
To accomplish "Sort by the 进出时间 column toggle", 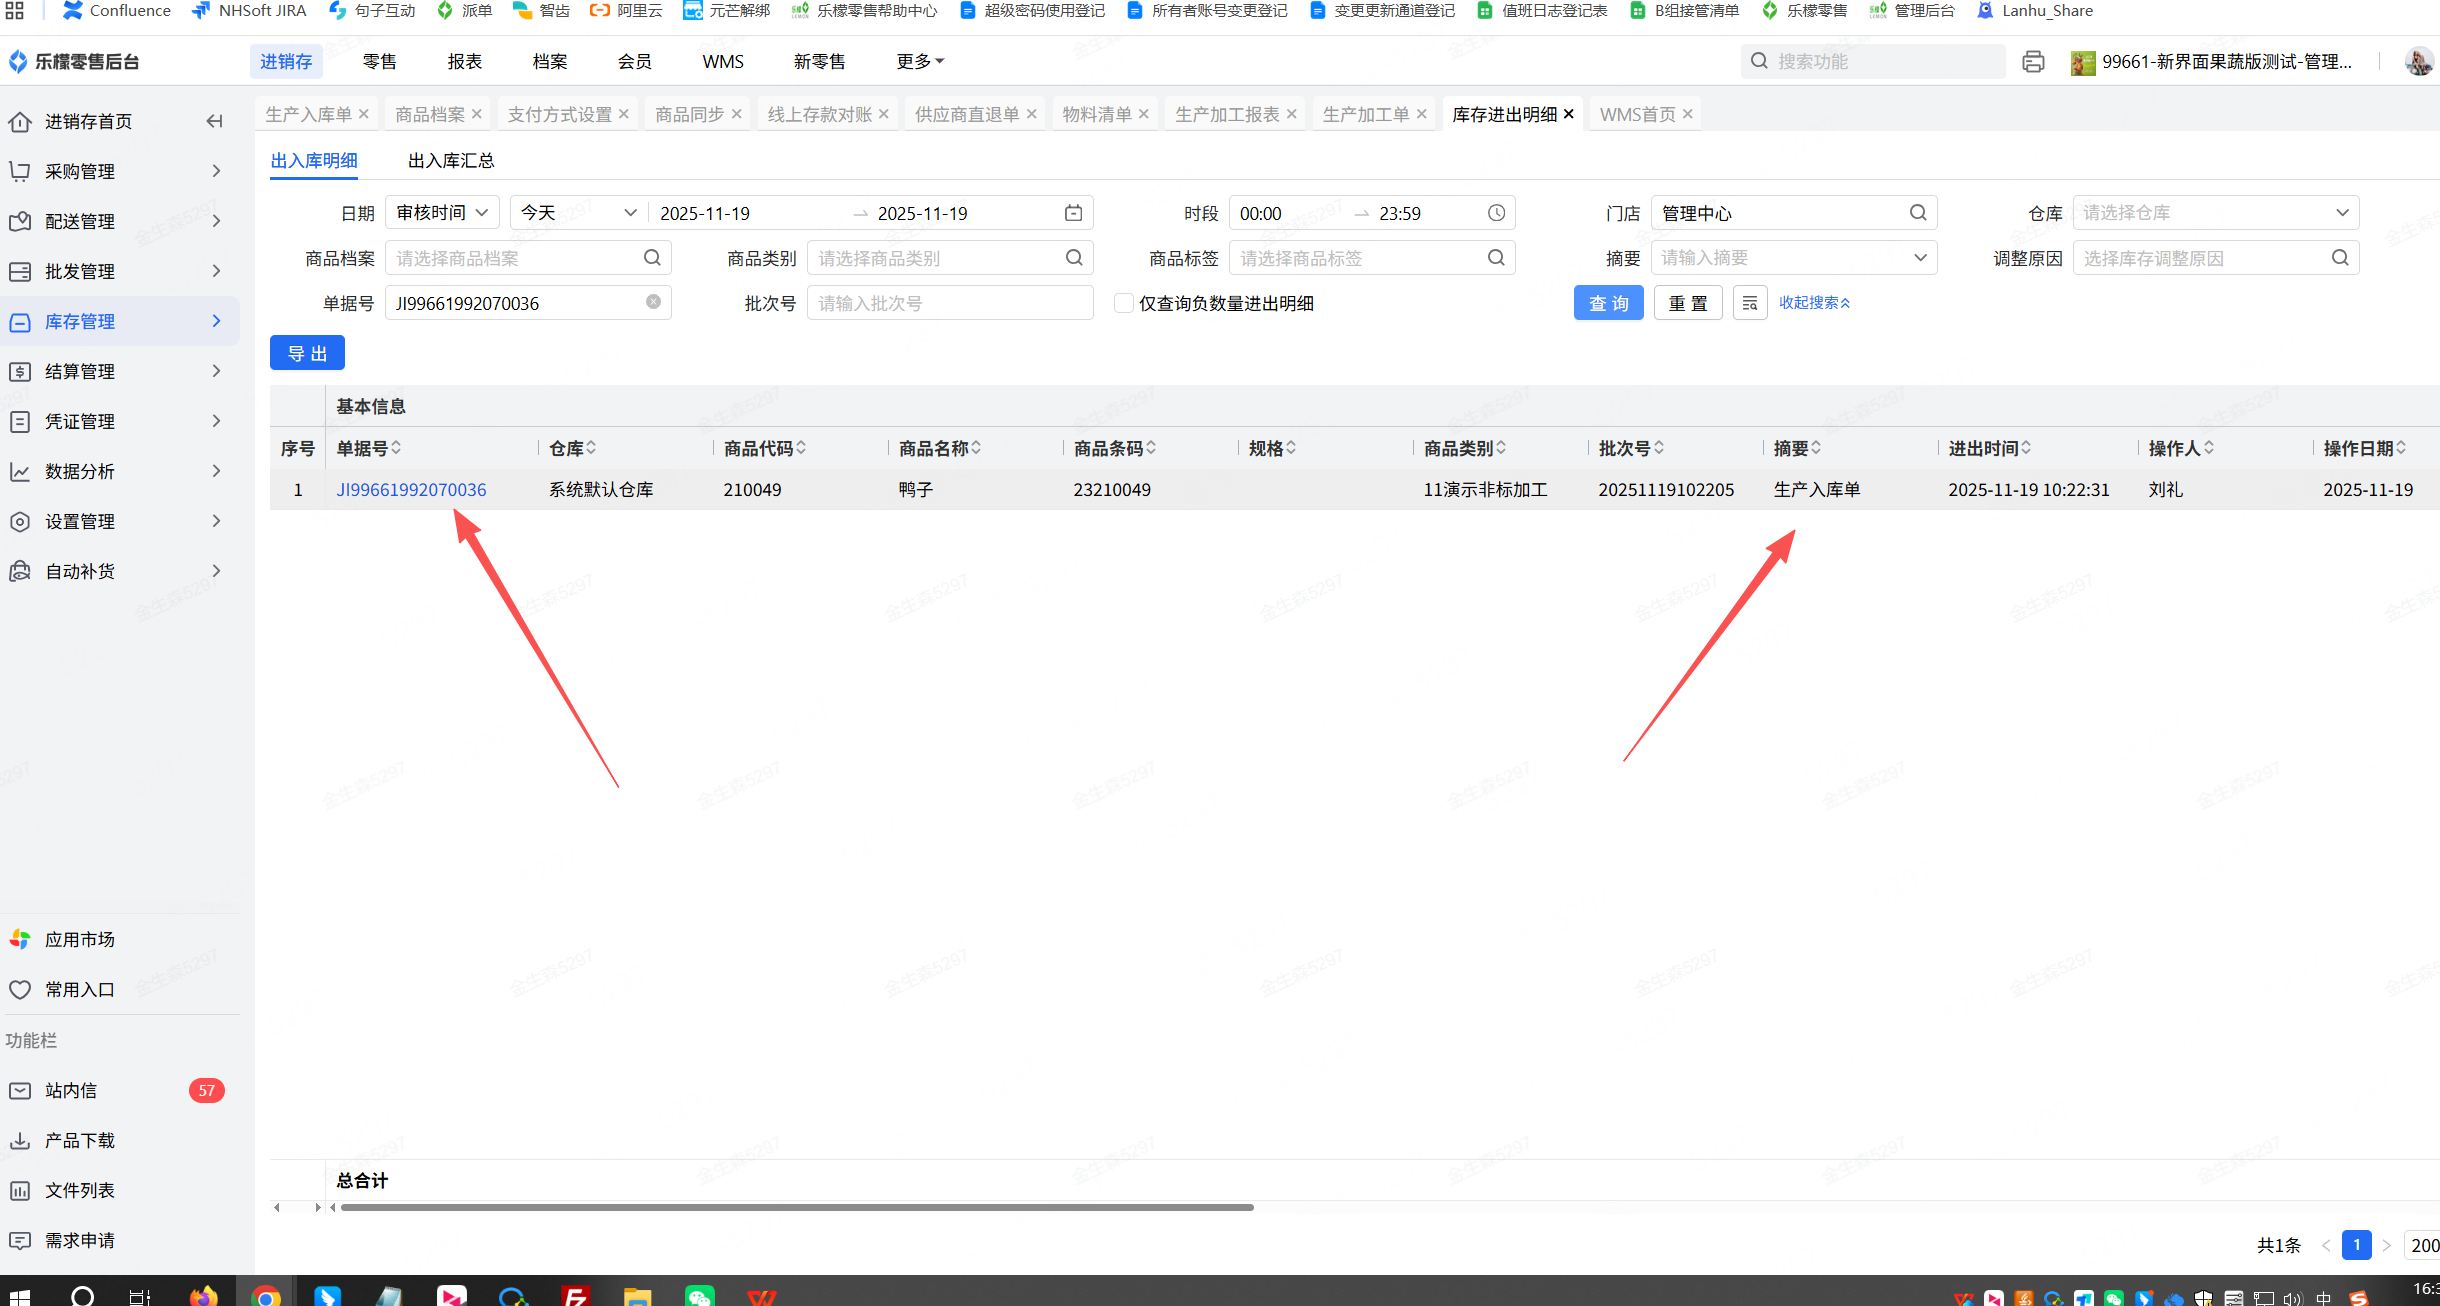I will click(2026, 448).
